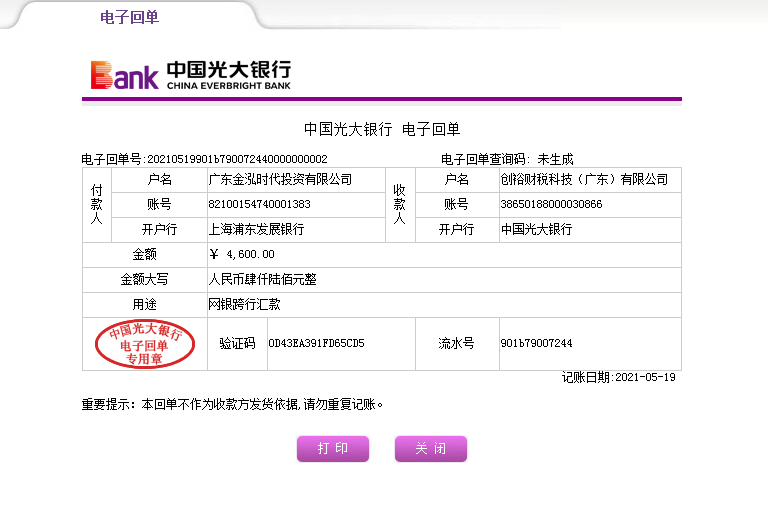This screenshot has height=513, width=768.
Task: Click the 收款人 label cell
Action: pyautogui.click(x=400, y=205)
